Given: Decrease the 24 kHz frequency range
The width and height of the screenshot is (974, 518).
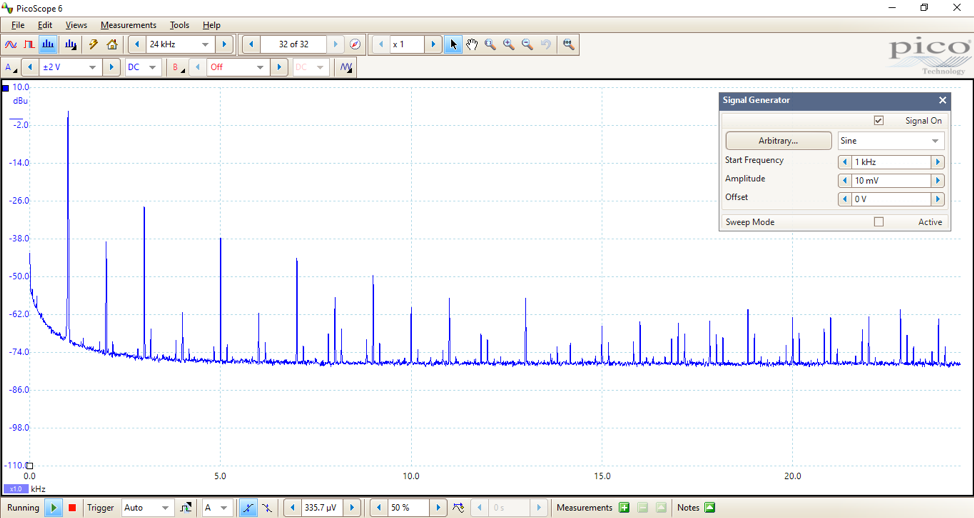Looking at the screenshot, I should point(137,45).
